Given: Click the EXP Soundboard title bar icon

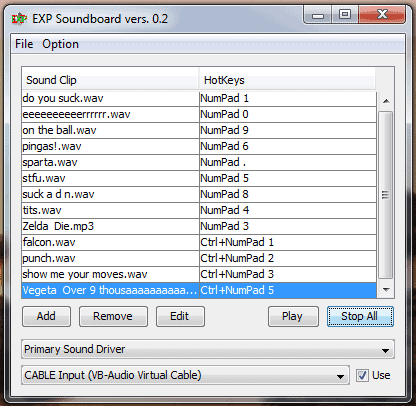Looking at the screenshot, I should point(19,19).
